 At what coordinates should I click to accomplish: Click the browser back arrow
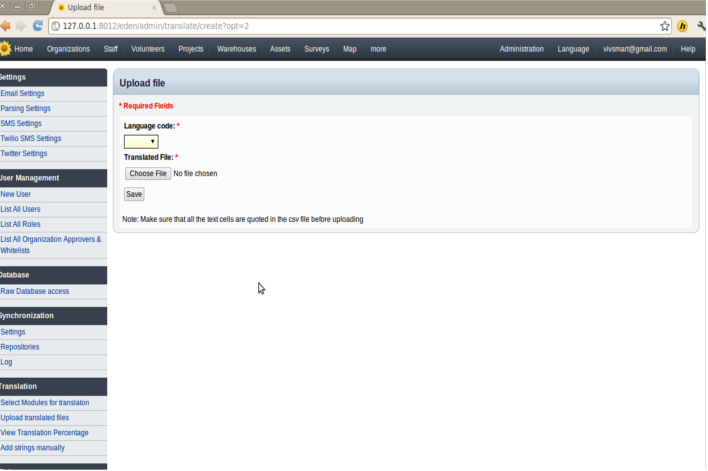(5, 25)
